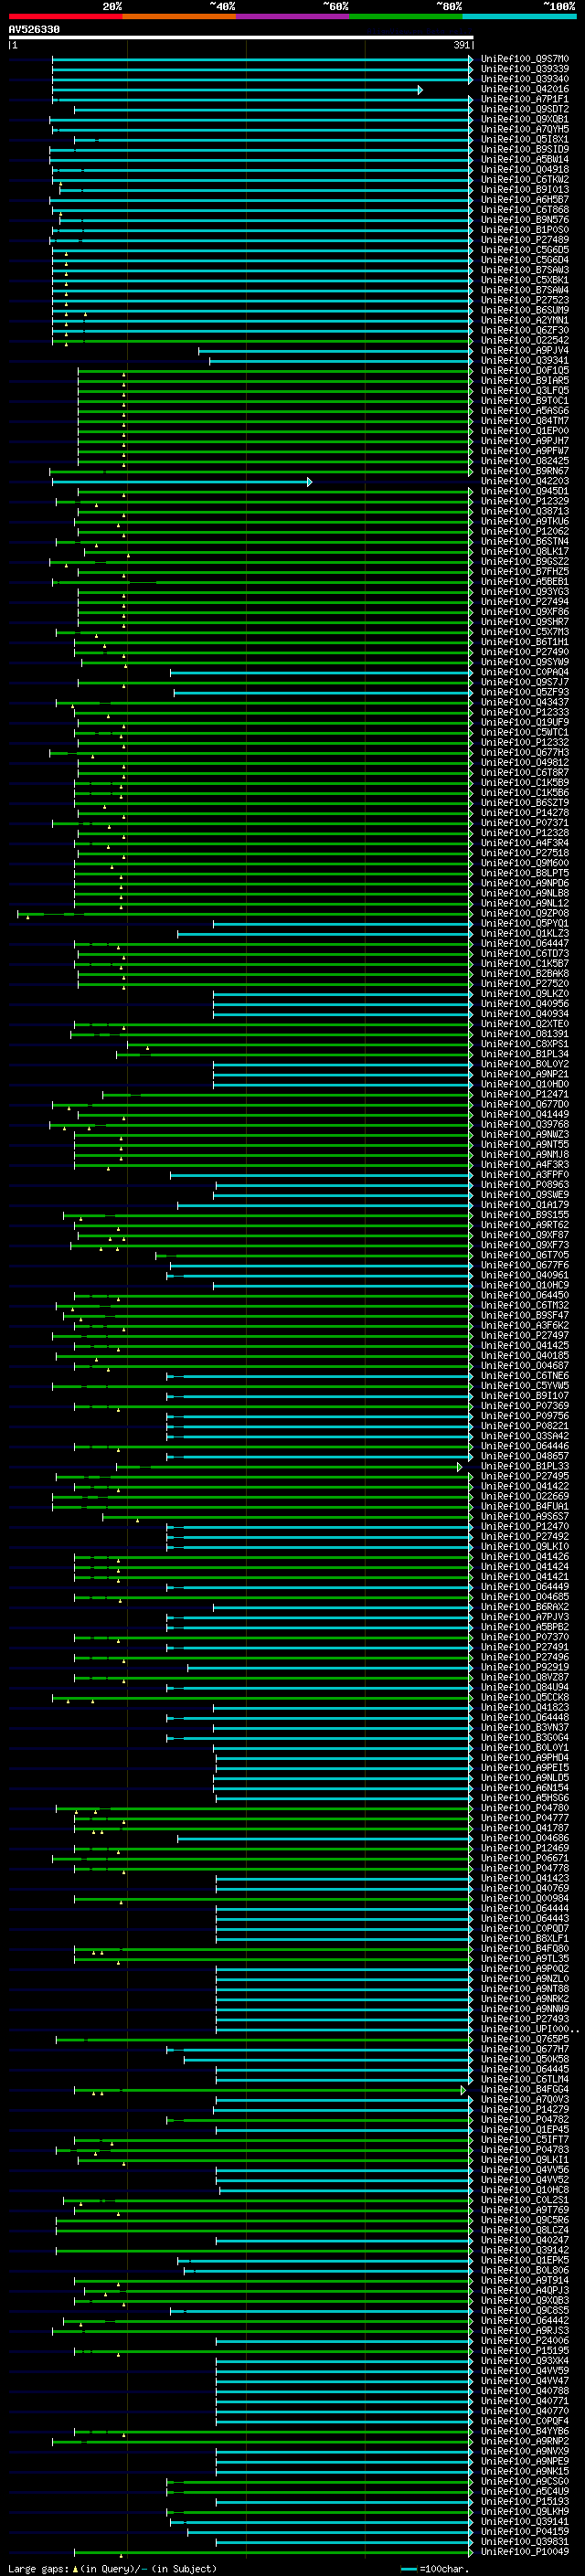Image resolution: width=585 pixels, height=2576 pixels.
Task: Click arrowhead ending the Q42203 alignment bar
Action: point(309,482)
